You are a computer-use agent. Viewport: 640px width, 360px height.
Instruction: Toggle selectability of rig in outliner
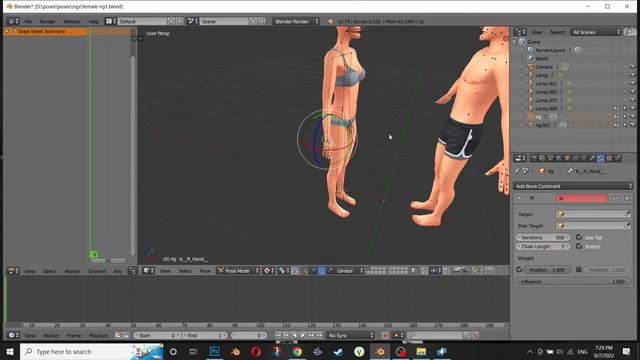click(624, 117)
